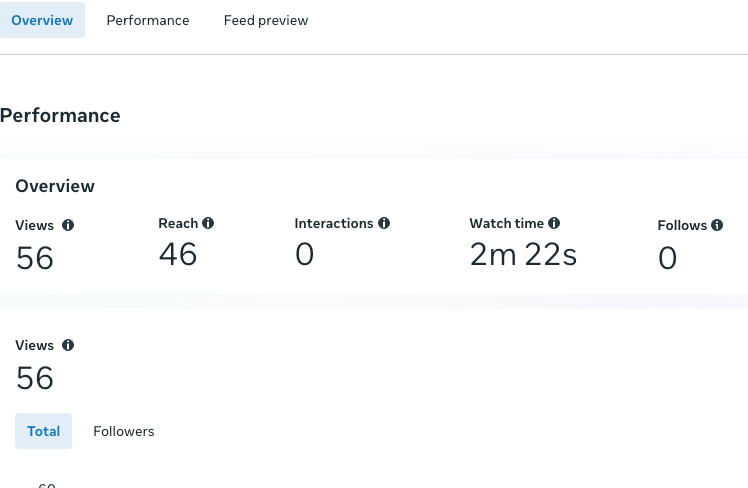
Task: Click the Follows count of 0
Action: 667,259
